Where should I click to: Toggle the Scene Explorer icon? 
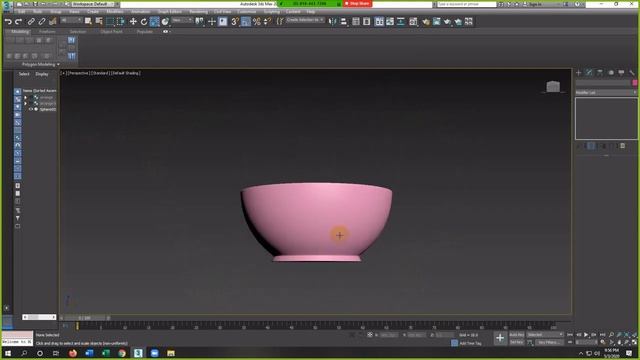click(356, 22)
